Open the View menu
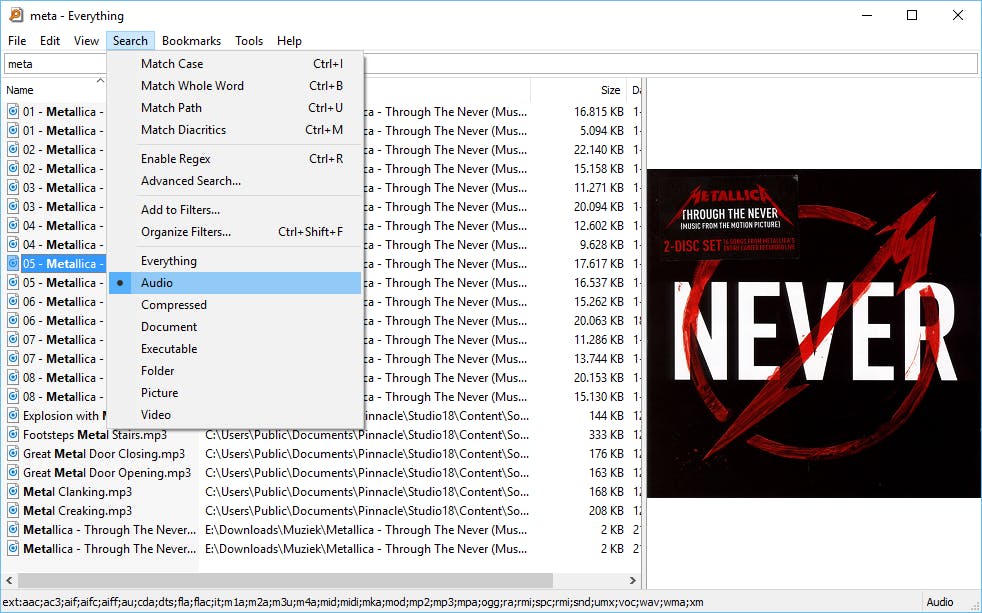This screenshot has width=982, height=613. coord(86,41)
